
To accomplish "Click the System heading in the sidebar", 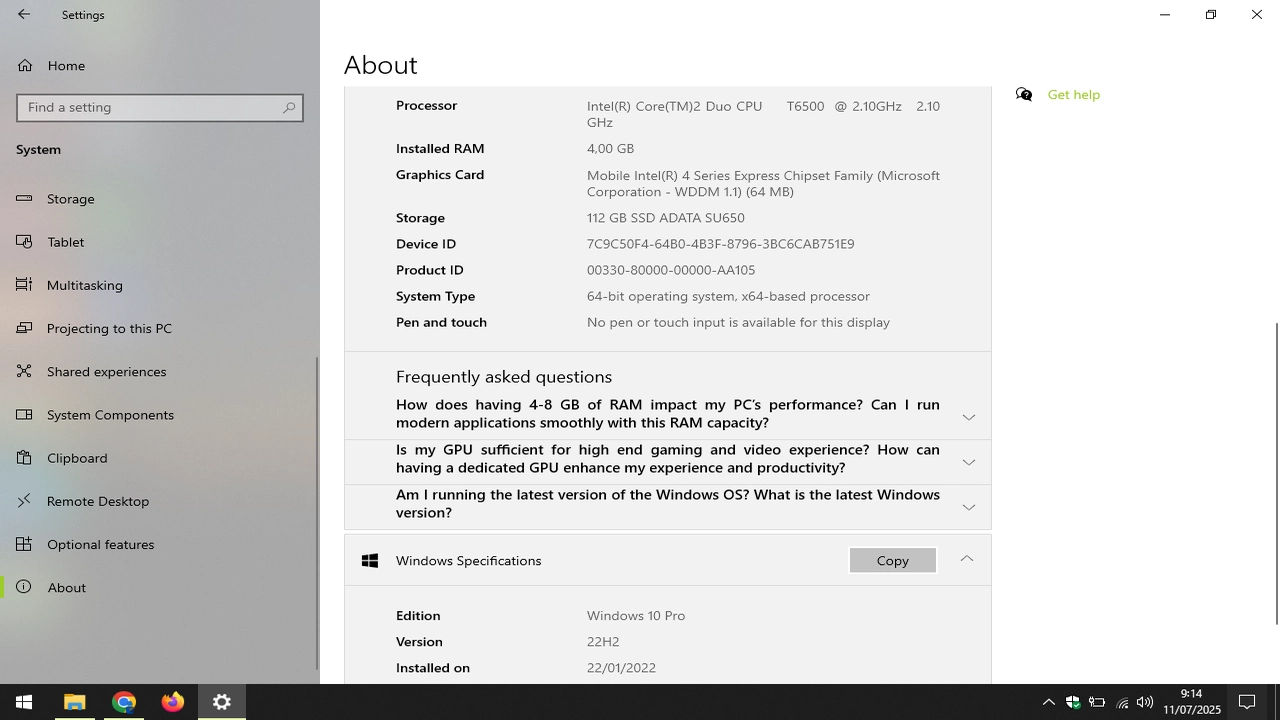I will pos(38,150).
